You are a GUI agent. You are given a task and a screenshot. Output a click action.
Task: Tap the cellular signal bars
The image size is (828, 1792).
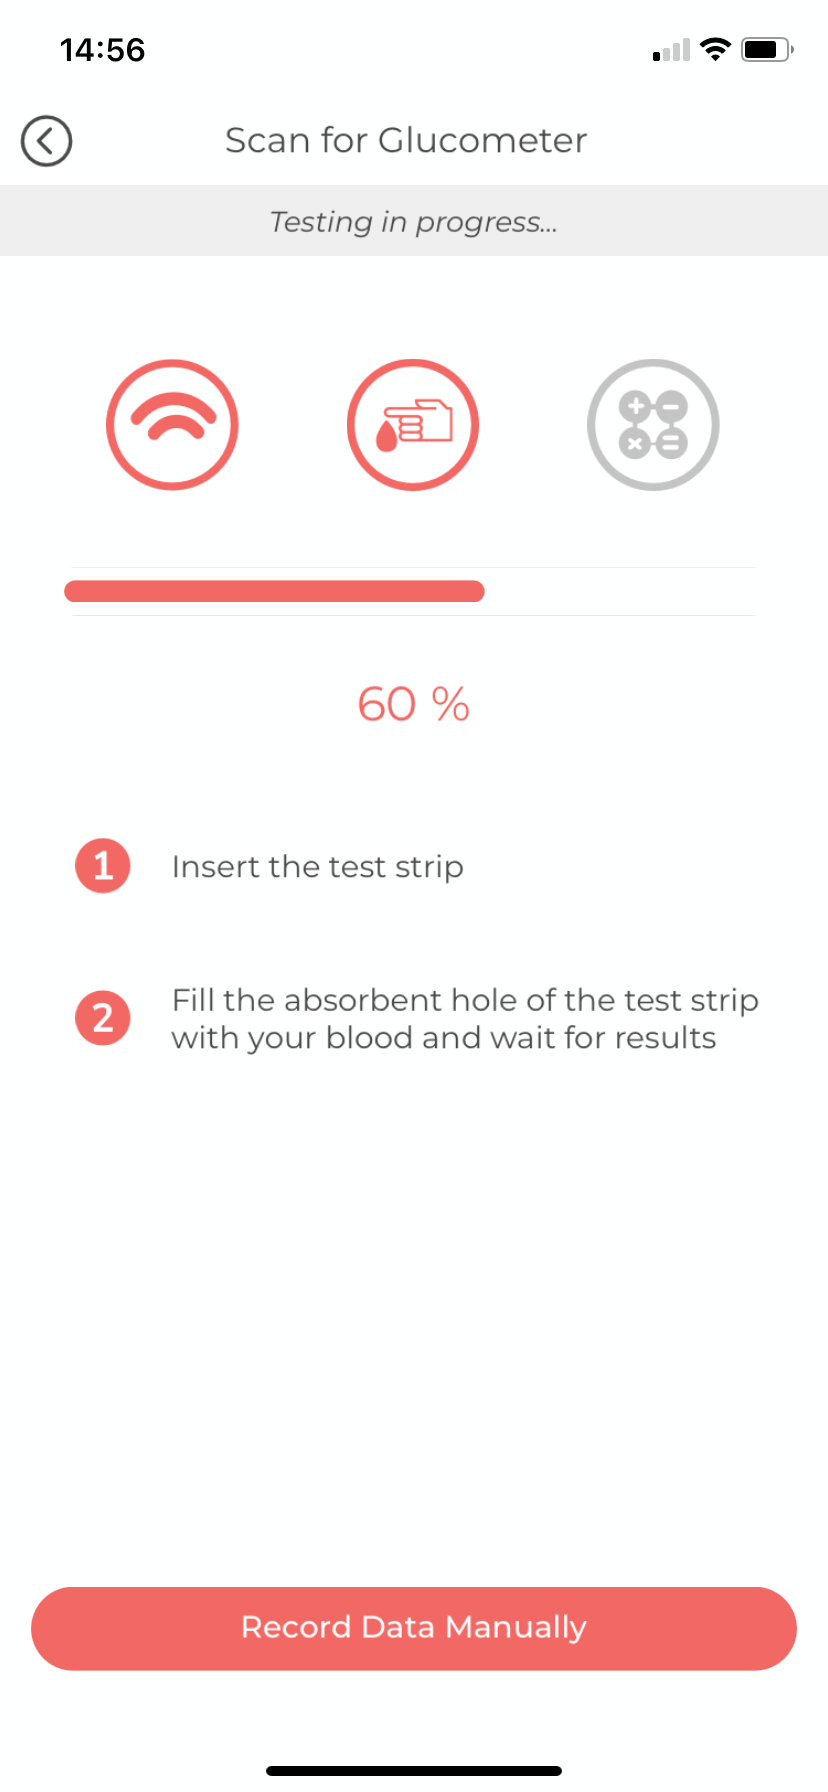(671, 50)
